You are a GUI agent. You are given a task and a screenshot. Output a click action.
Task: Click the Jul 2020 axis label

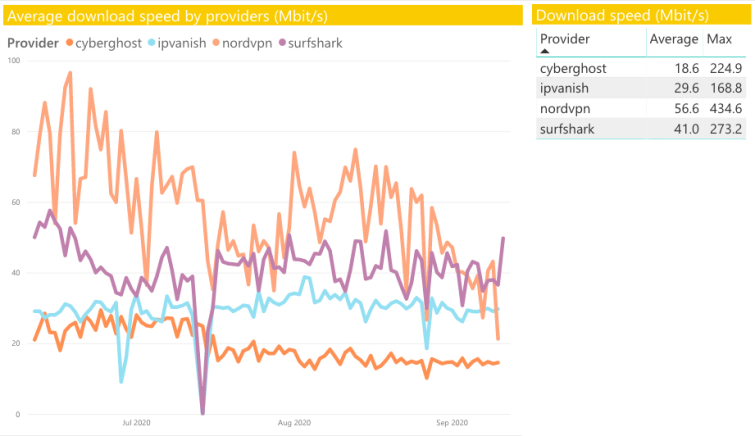pyautogui.click(x=136, y=423)
